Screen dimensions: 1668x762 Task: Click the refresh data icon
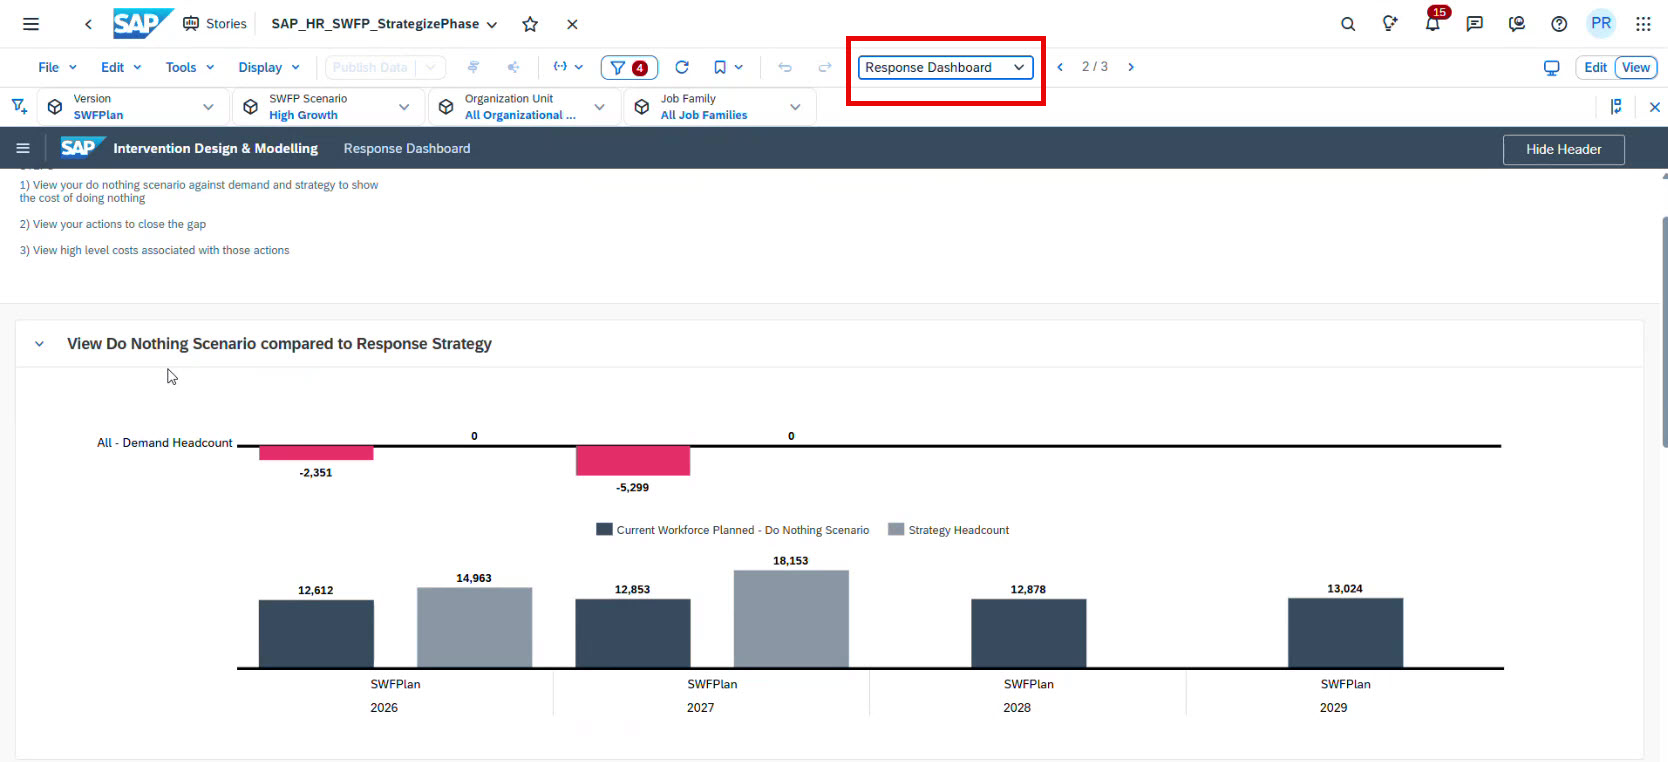[x=682, y=67]
